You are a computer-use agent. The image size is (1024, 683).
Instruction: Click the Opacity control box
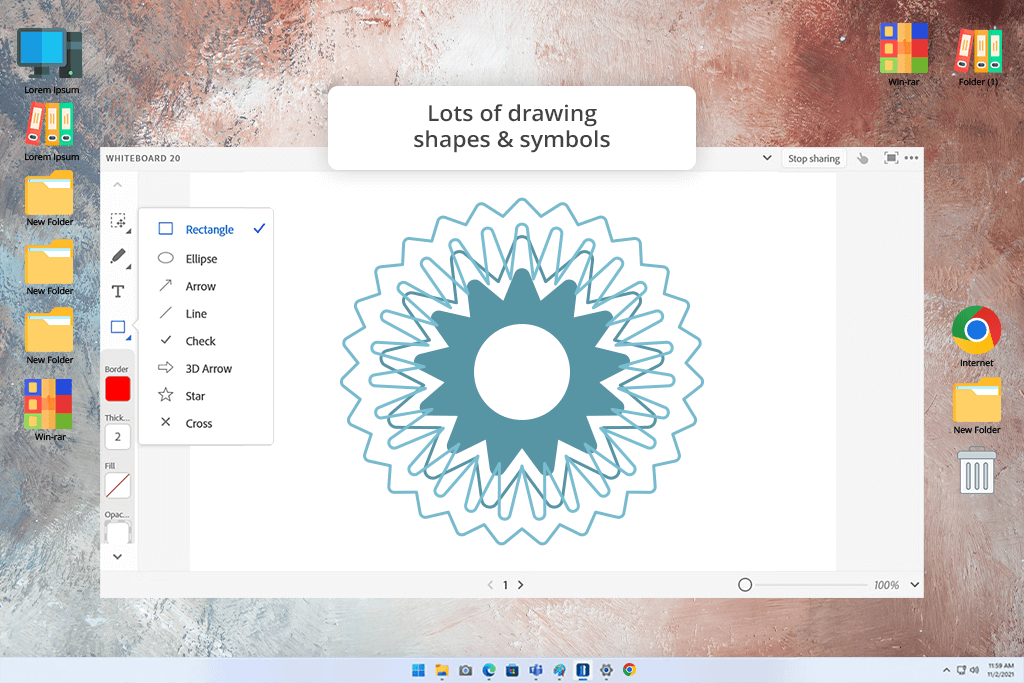[x=118, y=532]
